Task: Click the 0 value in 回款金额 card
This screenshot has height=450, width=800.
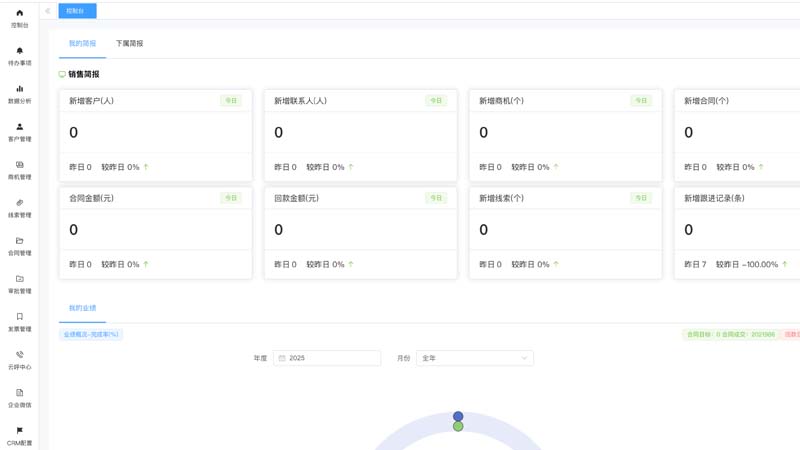Action: pyautogui.click(x=279, y=230)
